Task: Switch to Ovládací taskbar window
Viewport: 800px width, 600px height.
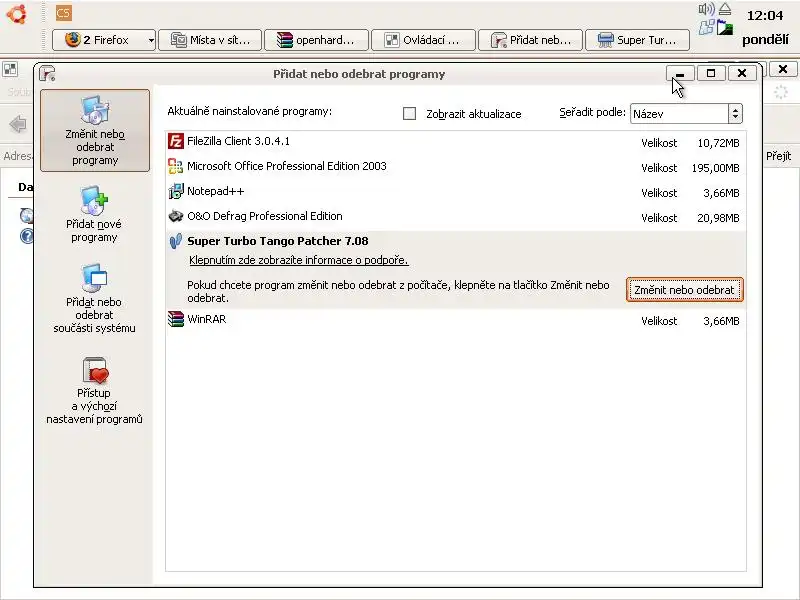Action: pos(423,40)
